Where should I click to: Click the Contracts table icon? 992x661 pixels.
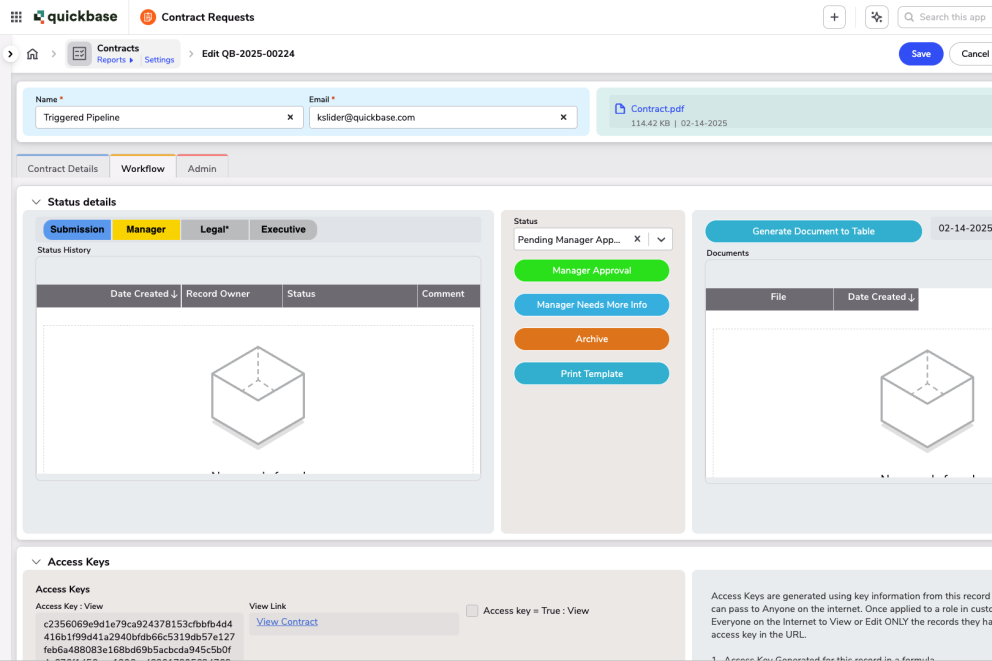79,53
